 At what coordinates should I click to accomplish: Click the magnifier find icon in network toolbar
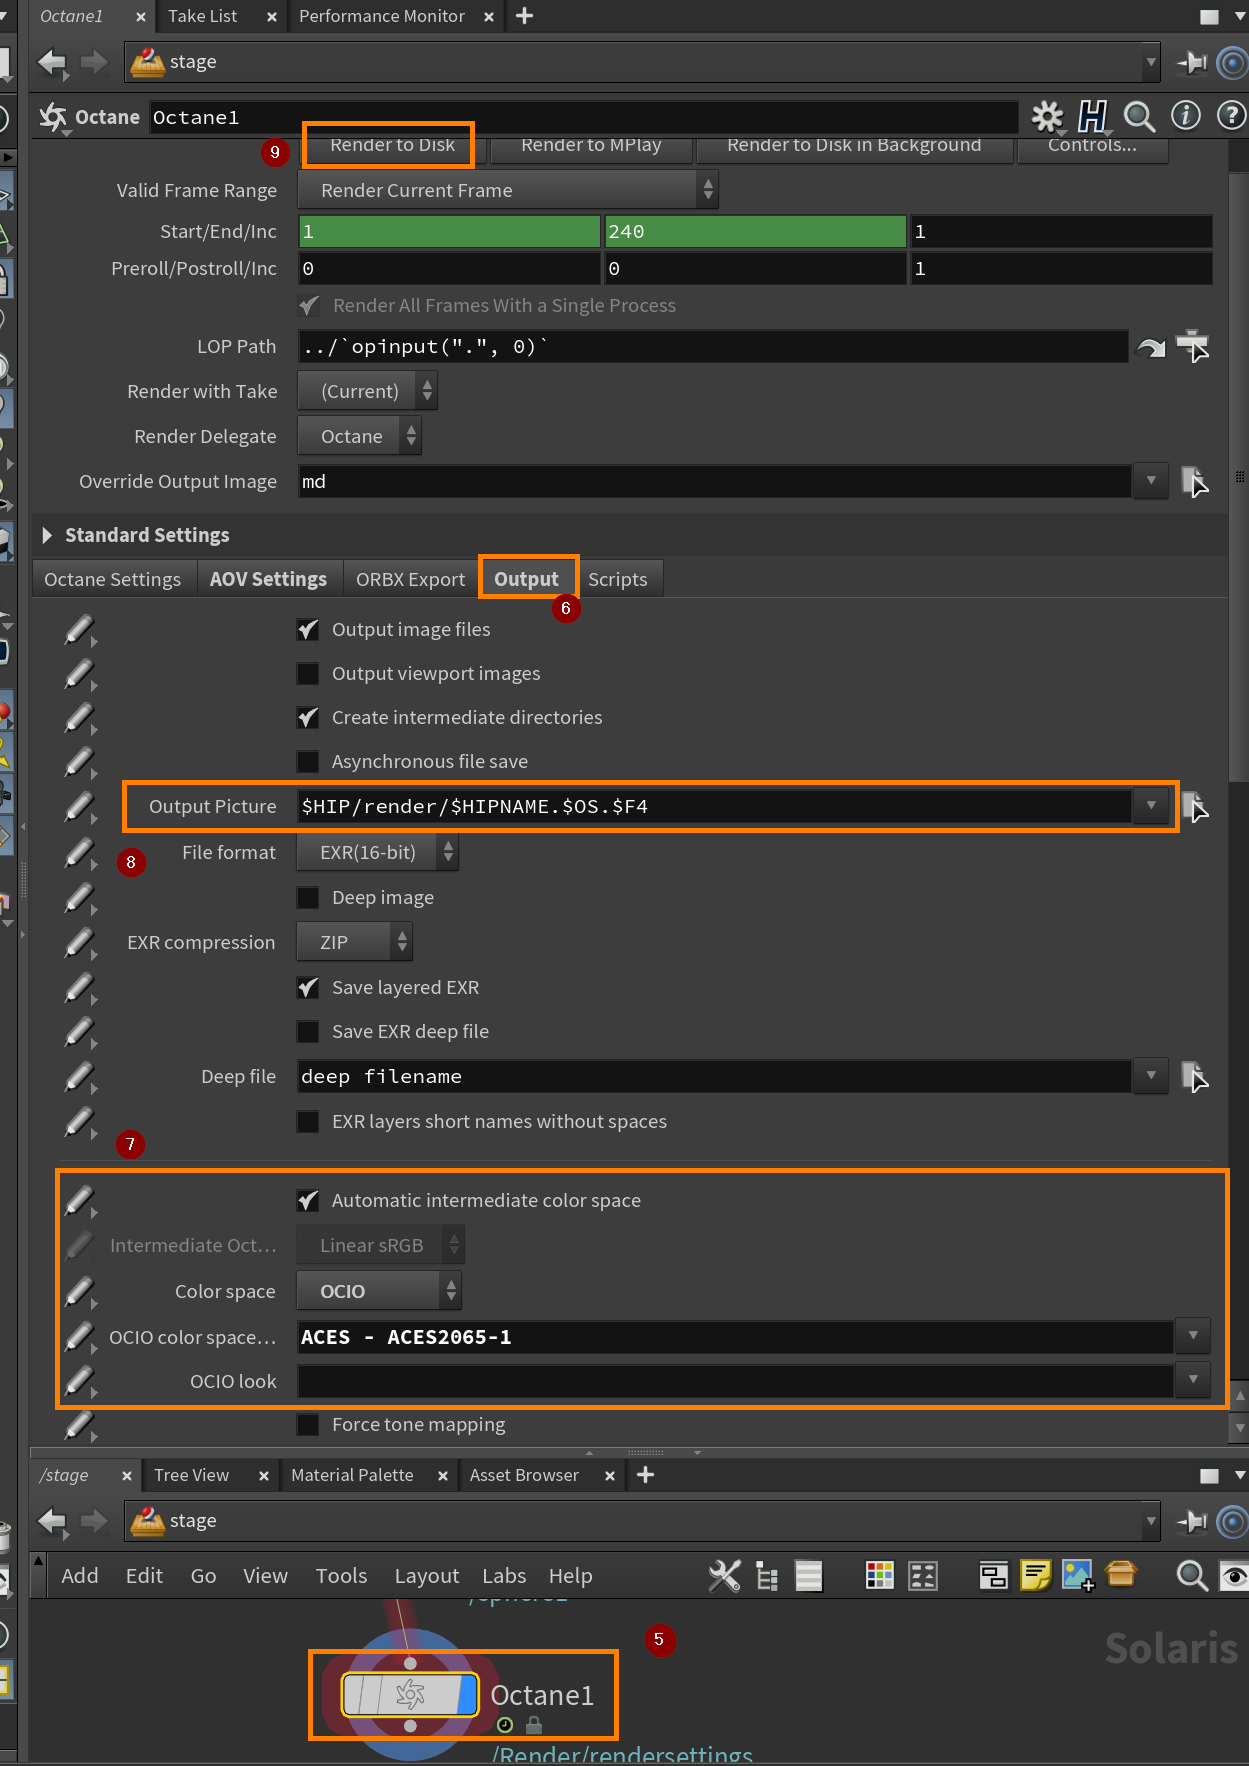(1191, 1576)
